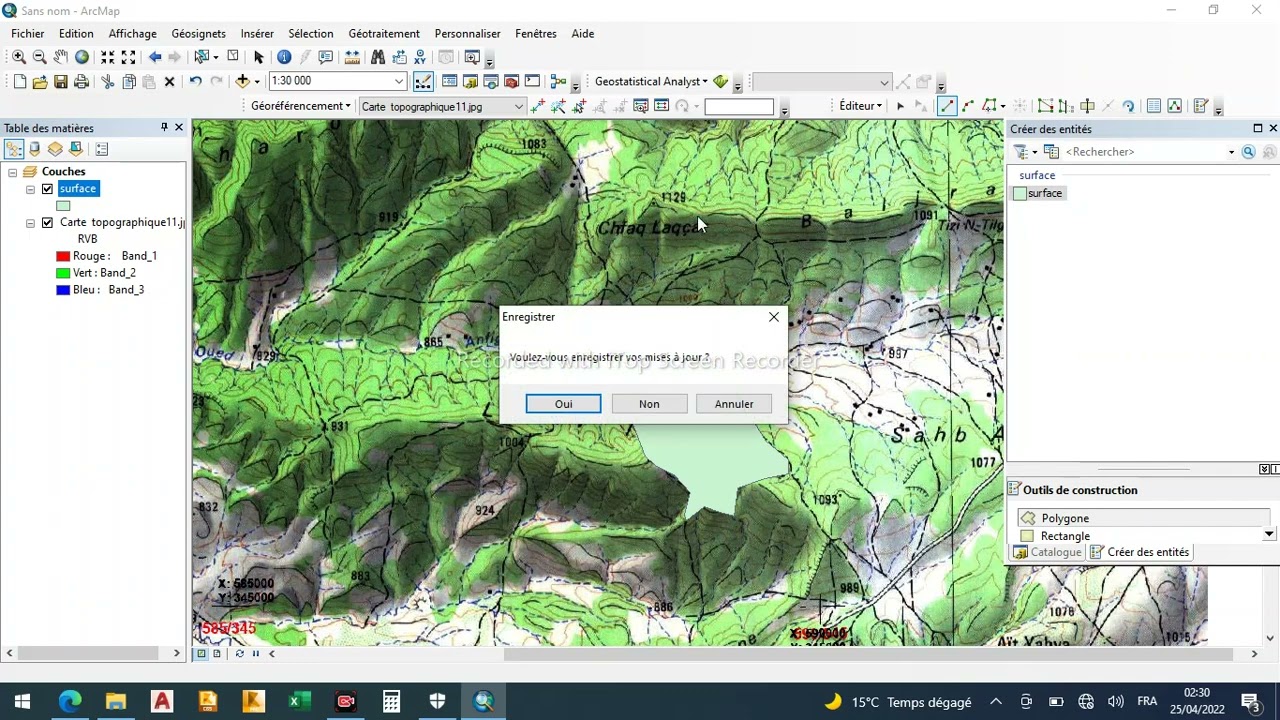Image resolution: width=1280 pixels, height=720 pixels.
Task: Open the Geostatistical Wizard icon
Action: coord(720,81)
